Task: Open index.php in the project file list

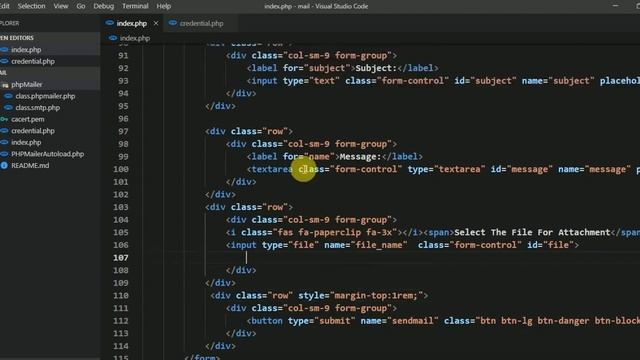Action: 26,142
